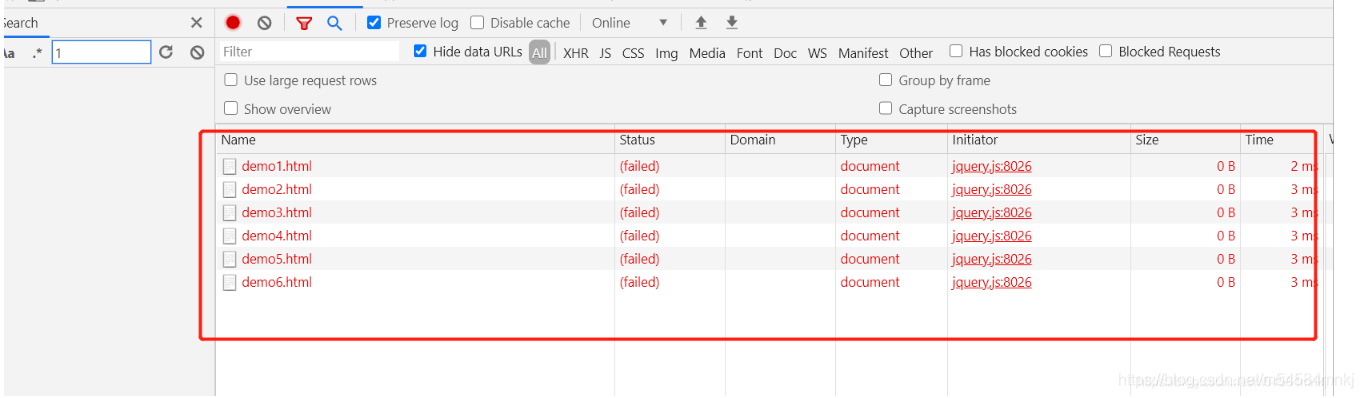Open jquery.js:8026 initiator for demo5.html
Screen dimensions: 1363x398
[x=991, y=259]
